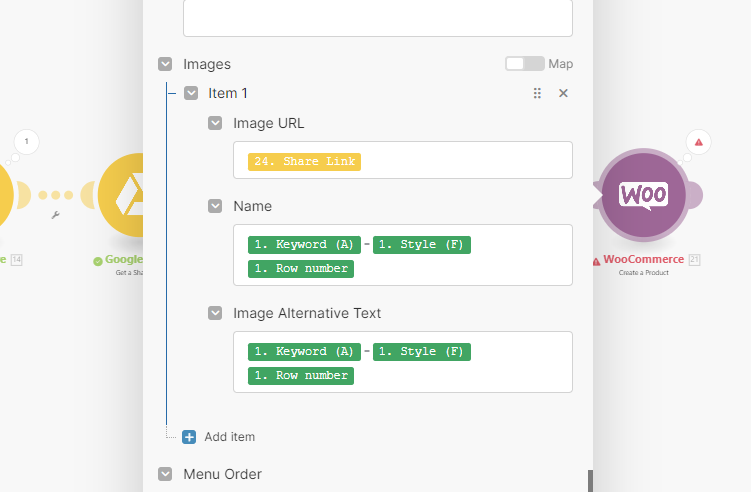The width and height of the screenshot is (751, 492).
Task: Click the WooCommerce module icon
Action: pyautogui.click(x=645, y=195)
